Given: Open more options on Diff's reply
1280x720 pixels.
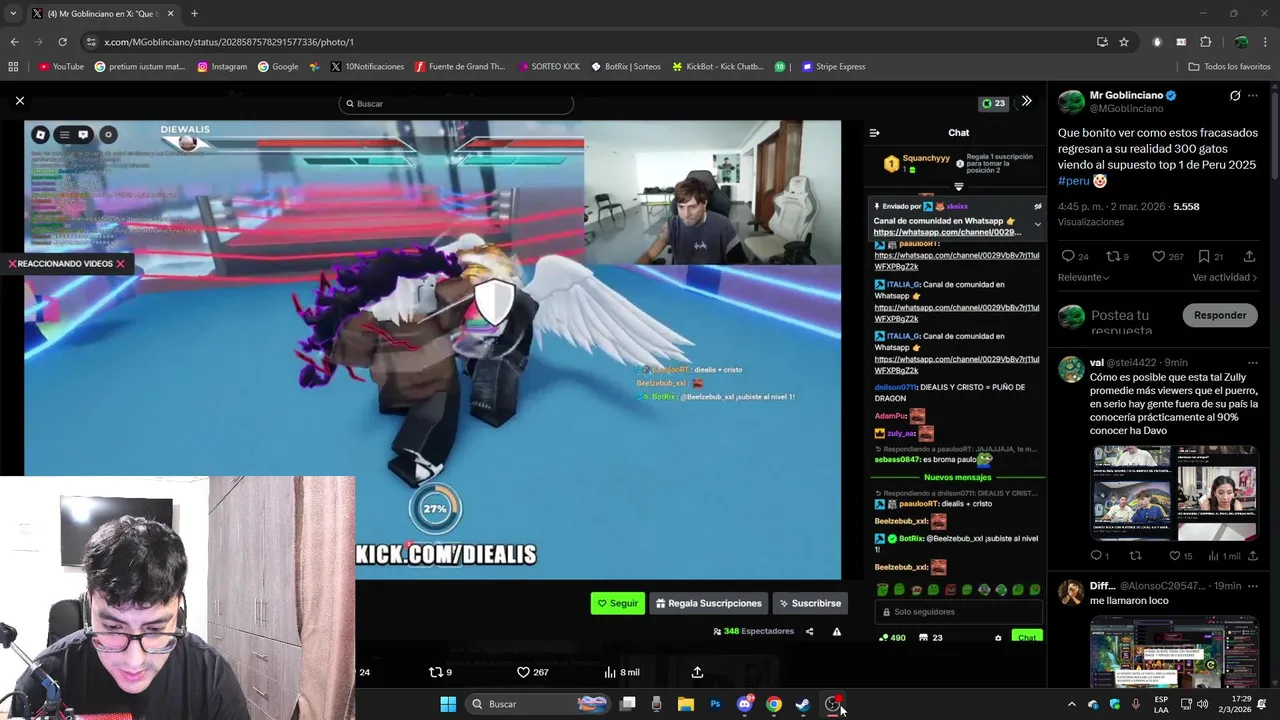Looking at the screenshot, I should click(1252, 585).
